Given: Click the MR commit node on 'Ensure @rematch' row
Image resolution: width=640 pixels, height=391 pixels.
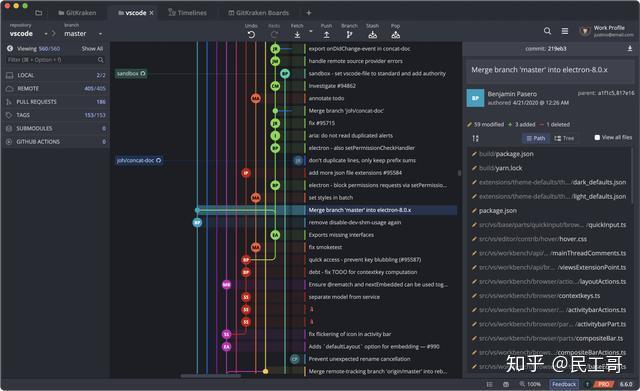Looking at the screenshot, I should pyautogui.click(x=227, y=284).
